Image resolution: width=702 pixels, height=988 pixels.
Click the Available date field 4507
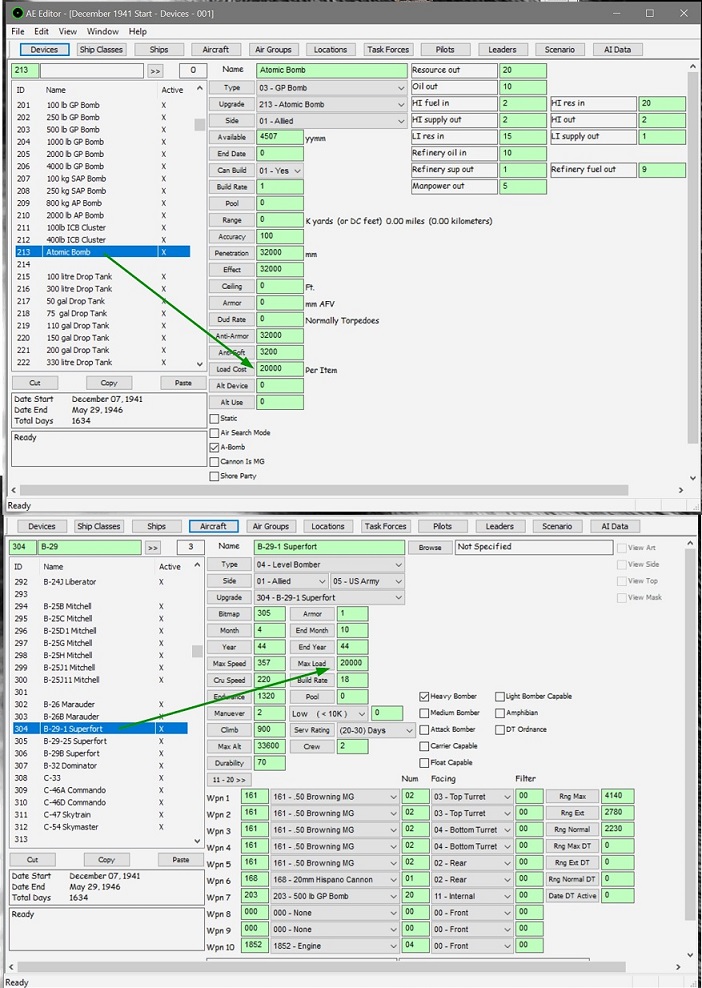click(280, 137)
